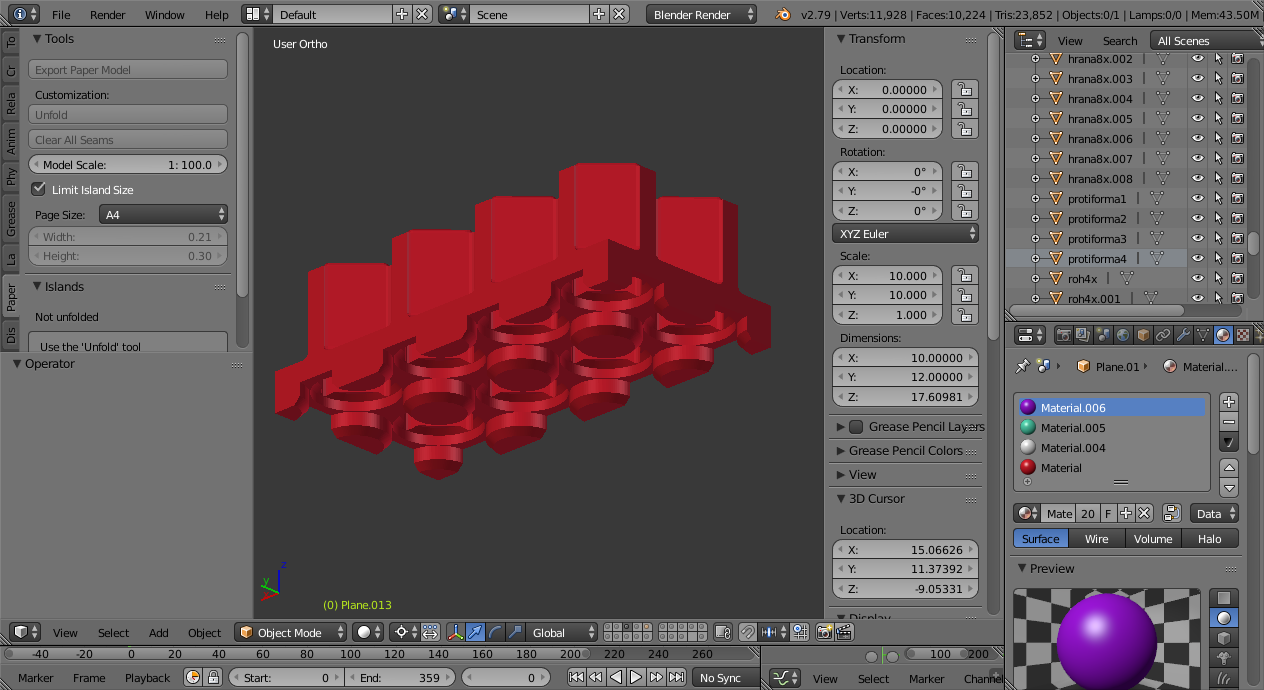The width and height of the screenshot is (1264, 690).
Task: Expand the Grease Pencil Colors panel
Action: (904, 451)
